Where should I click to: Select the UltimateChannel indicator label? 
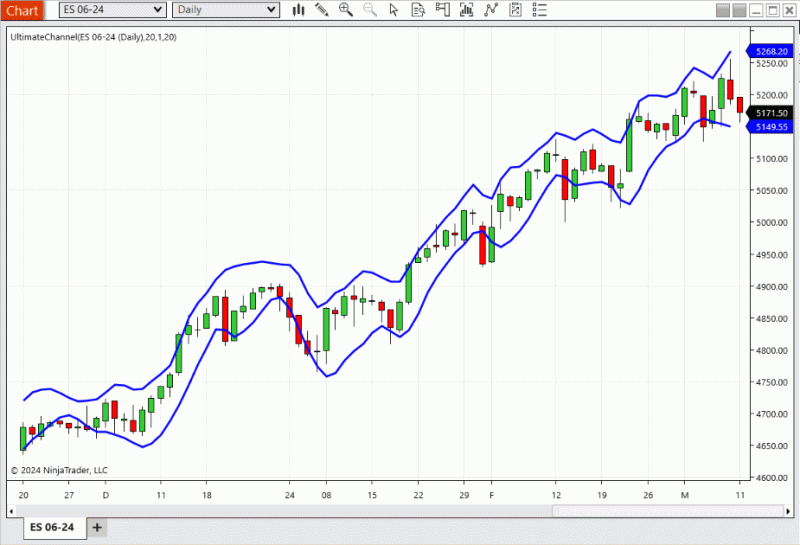tap(93, 37)
